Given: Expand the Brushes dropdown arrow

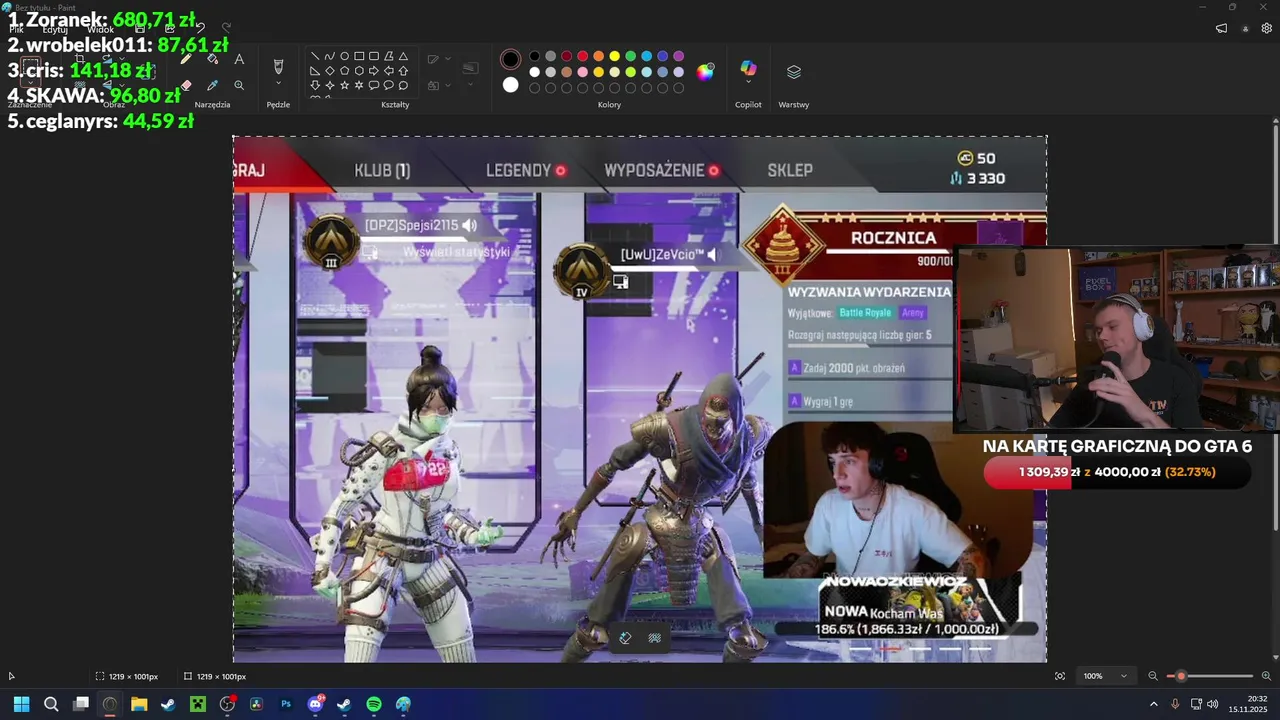Looking at the screenshot, I should tap(278, 85).
